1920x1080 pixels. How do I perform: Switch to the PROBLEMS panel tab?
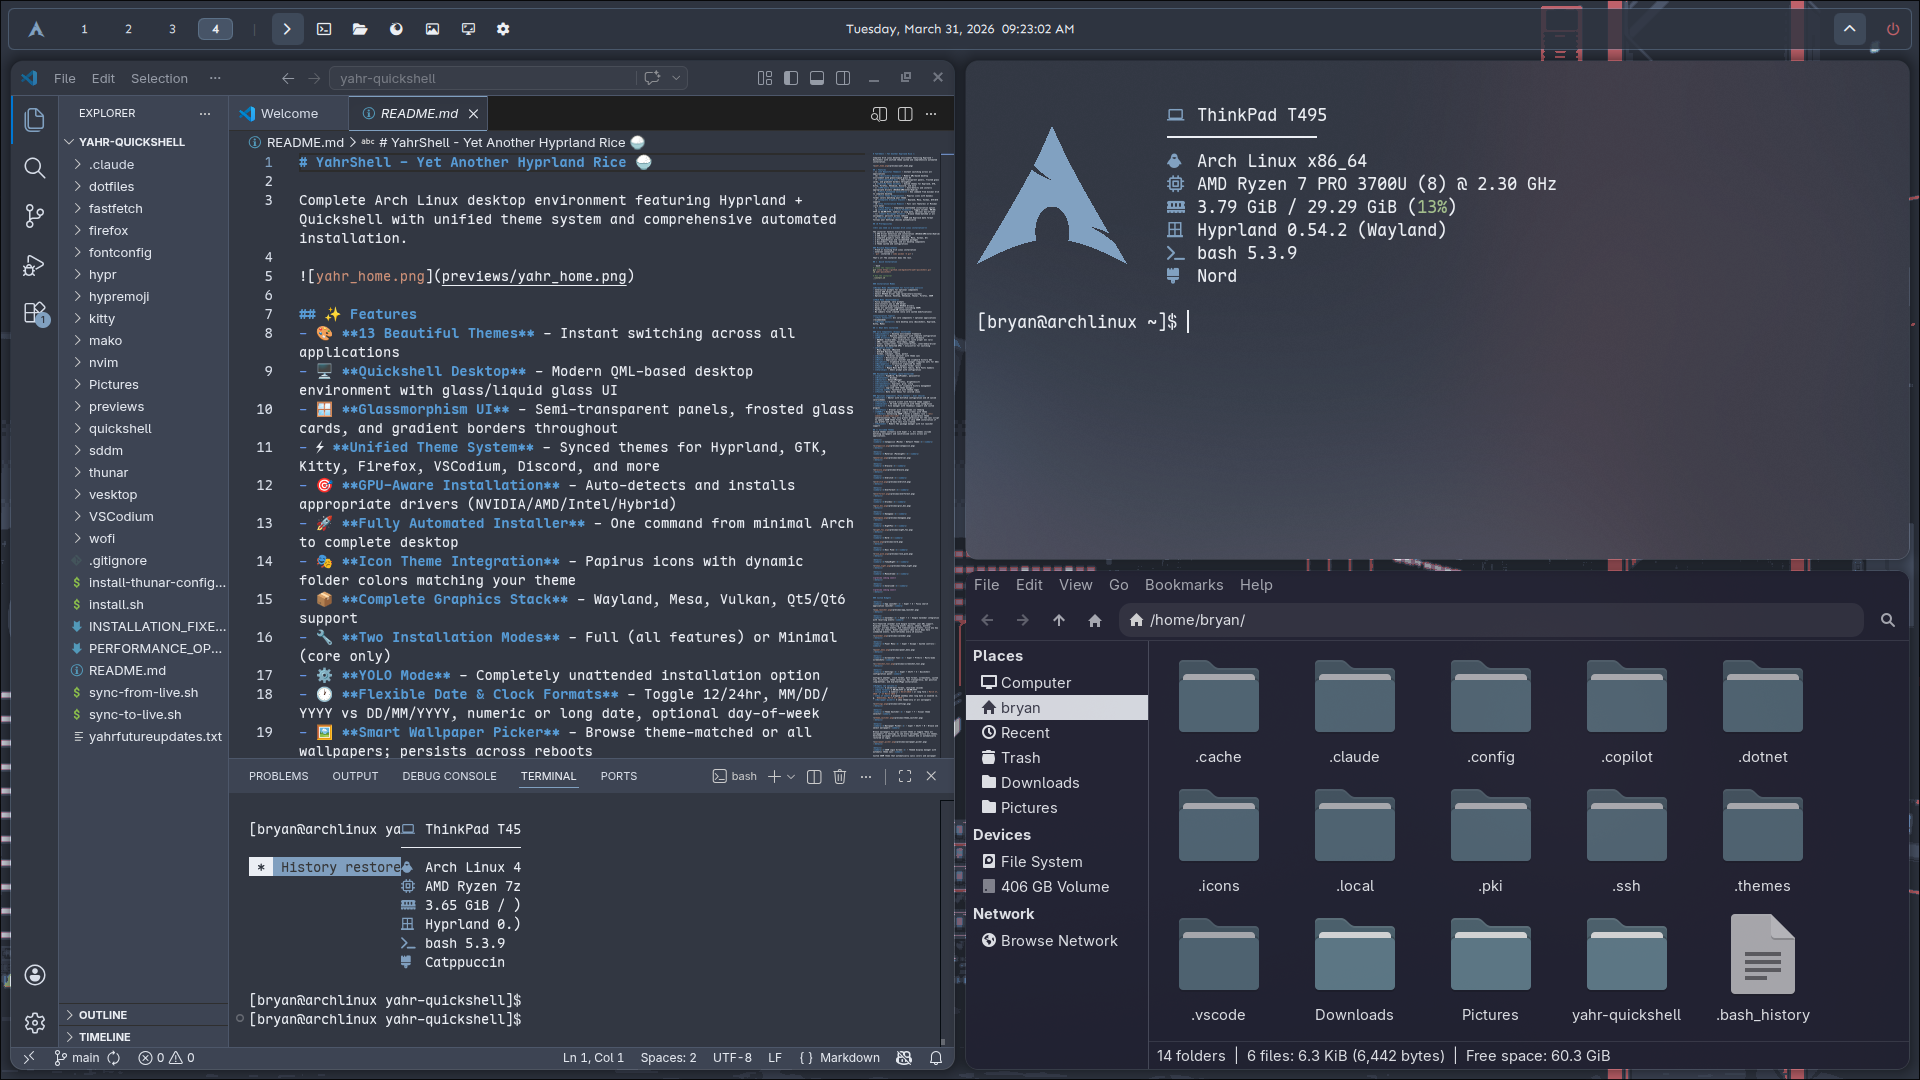(x=278, y=776)
